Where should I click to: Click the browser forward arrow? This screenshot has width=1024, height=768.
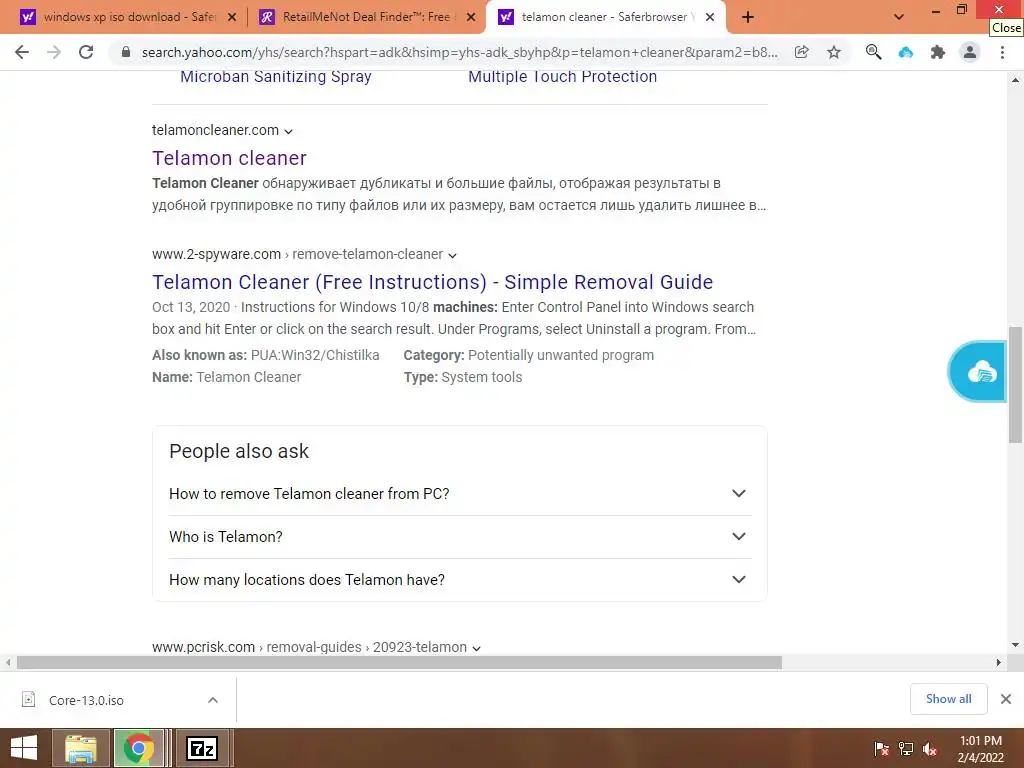point(54,52)
